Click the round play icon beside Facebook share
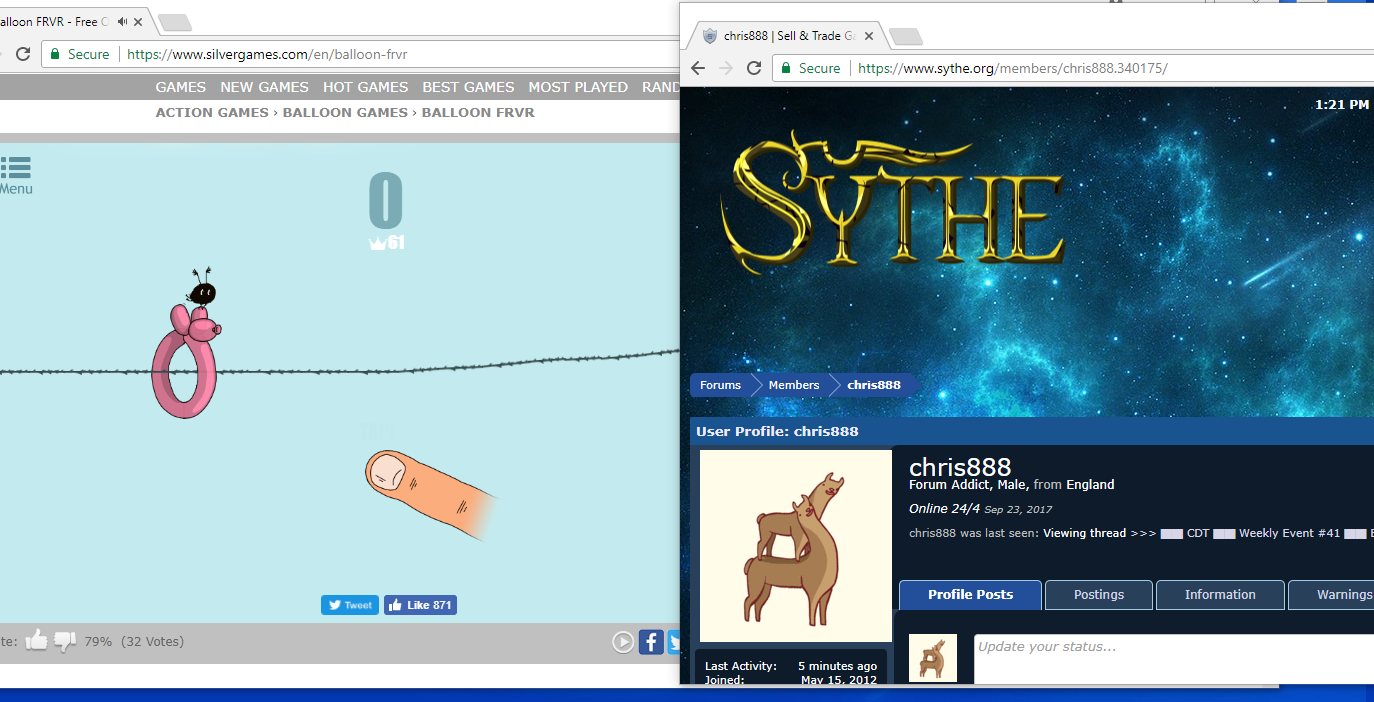 [x=623, y=642]
